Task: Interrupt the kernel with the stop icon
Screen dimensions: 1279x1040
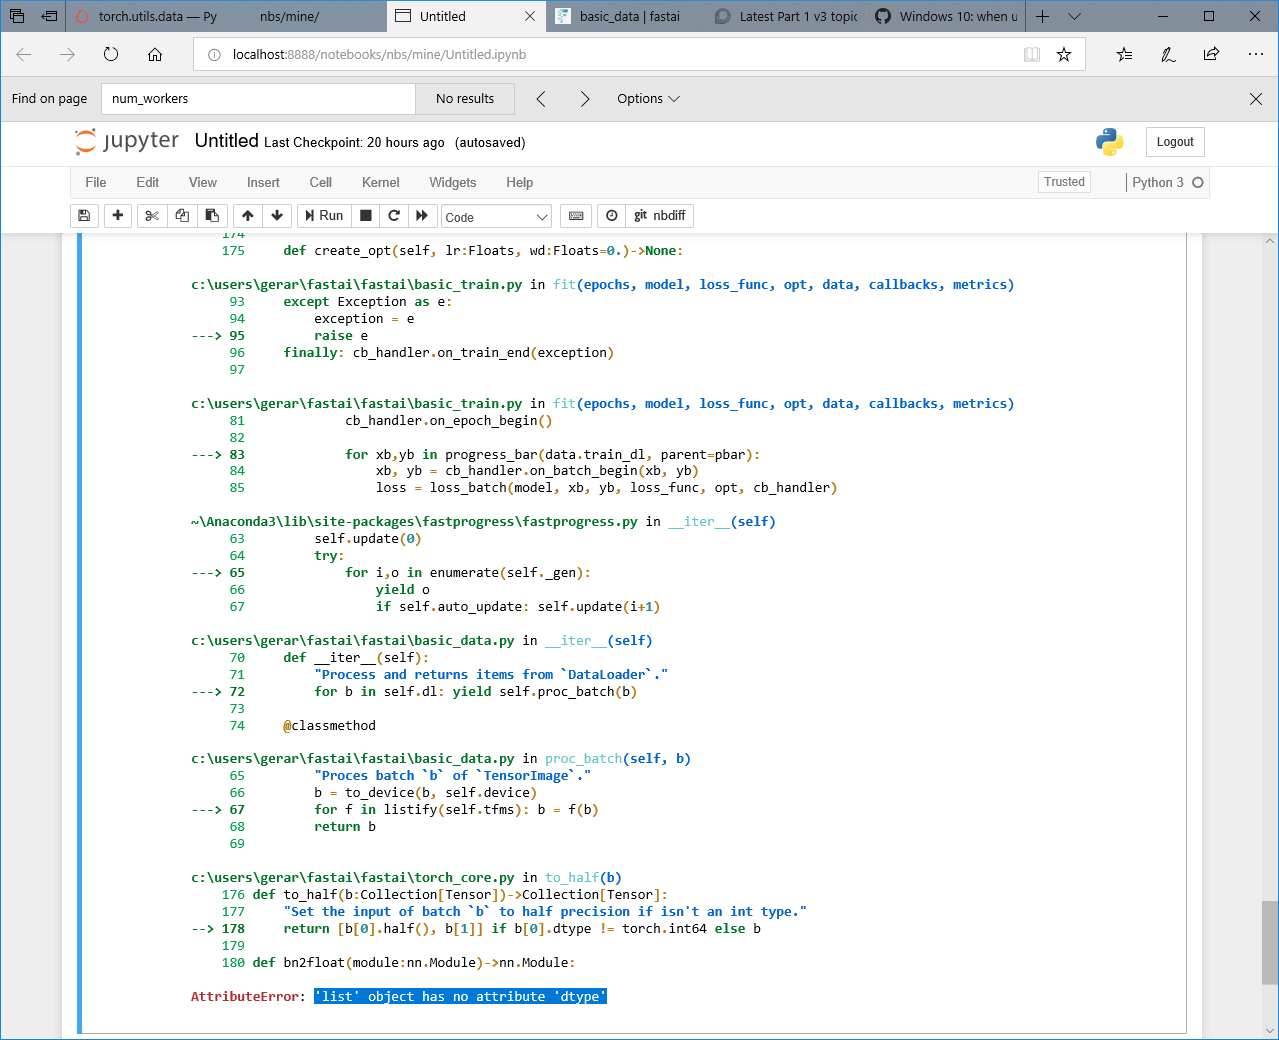Action: 365,215
